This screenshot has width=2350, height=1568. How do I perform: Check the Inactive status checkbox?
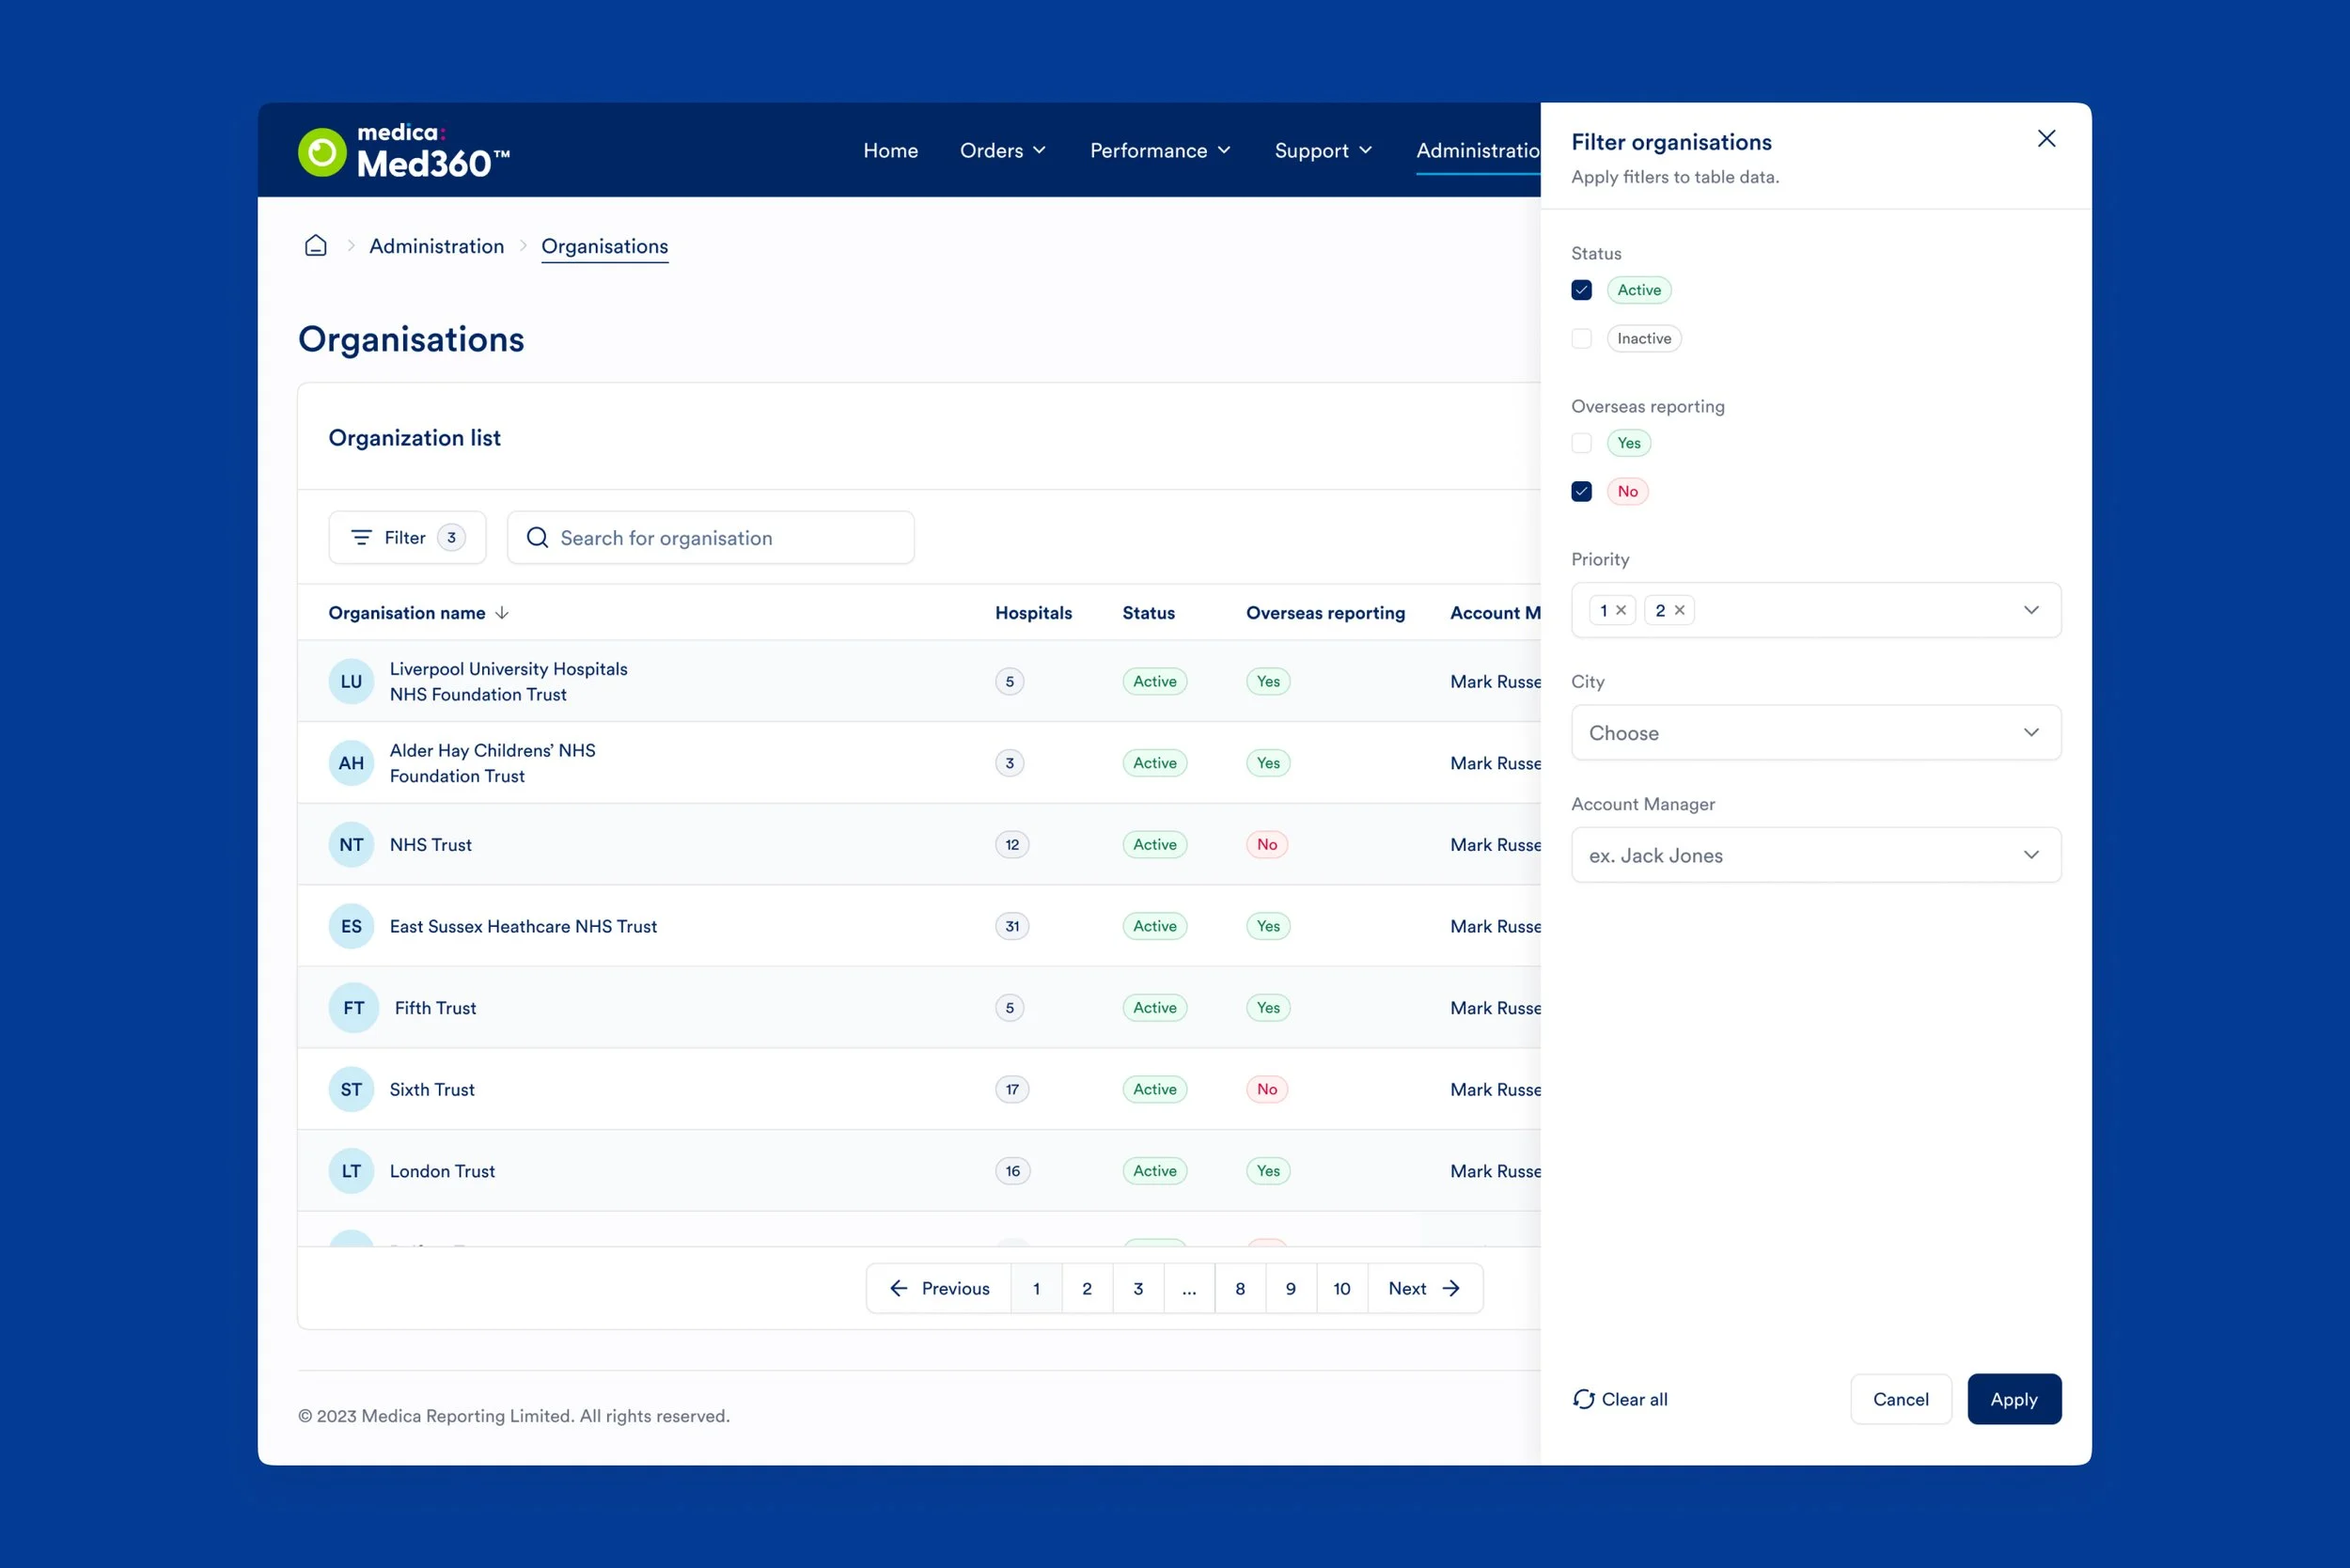click(1581, 339)
